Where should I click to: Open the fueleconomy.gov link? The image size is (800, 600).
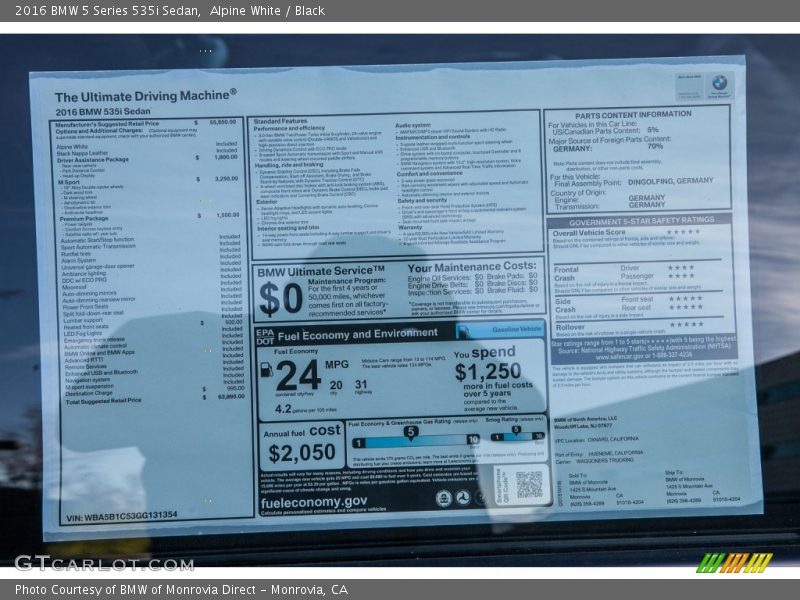pyautogui.click(x=314, y=502)
